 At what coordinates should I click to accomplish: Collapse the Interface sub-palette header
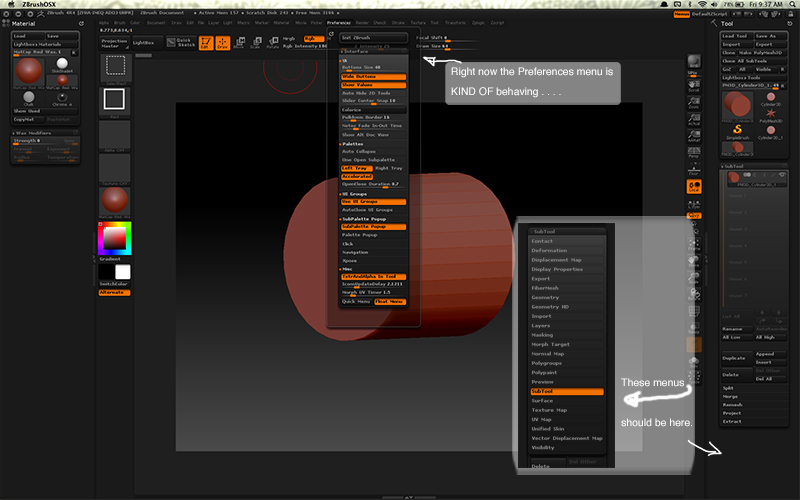[x=373, y=52]
